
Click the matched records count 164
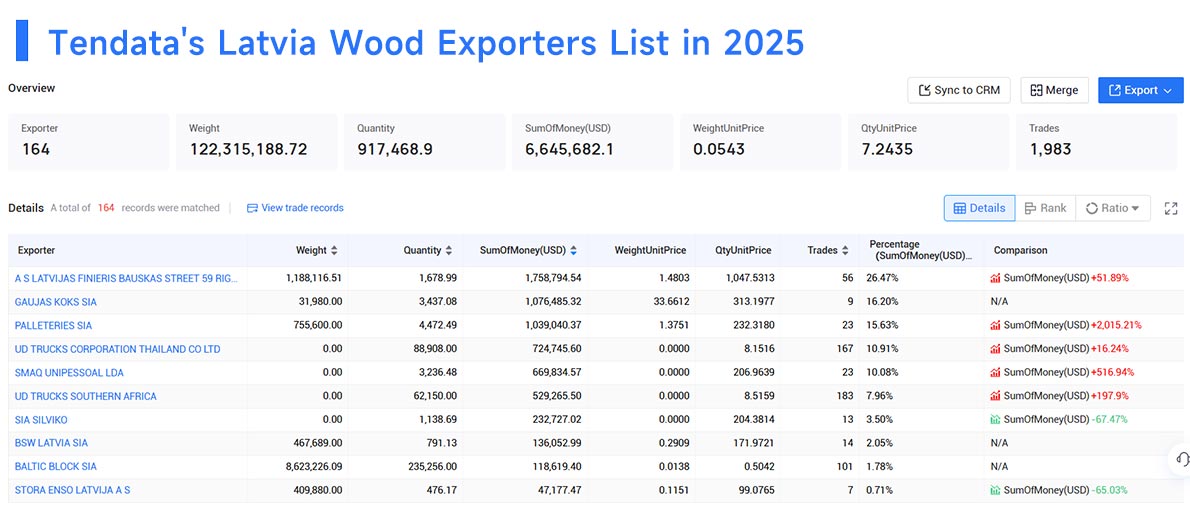click(106, 208)
